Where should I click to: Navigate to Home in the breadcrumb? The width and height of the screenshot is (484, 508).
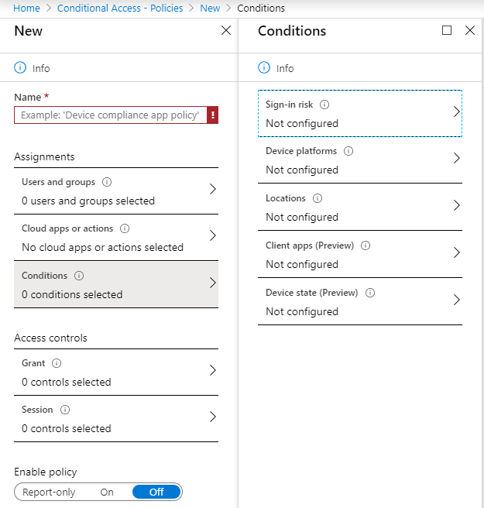(26, 8)
